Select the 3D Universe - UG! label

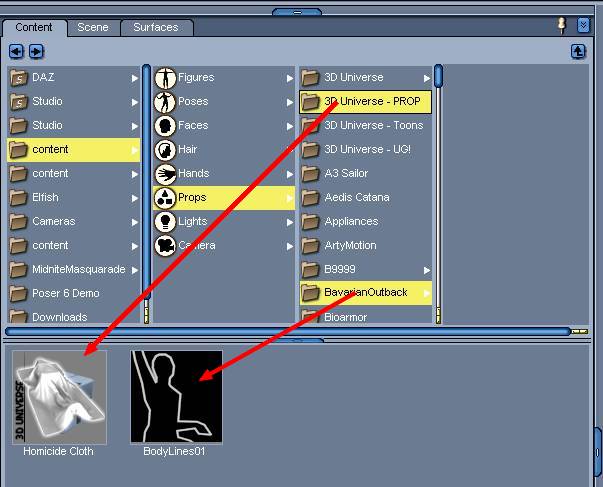pos(367,149)
